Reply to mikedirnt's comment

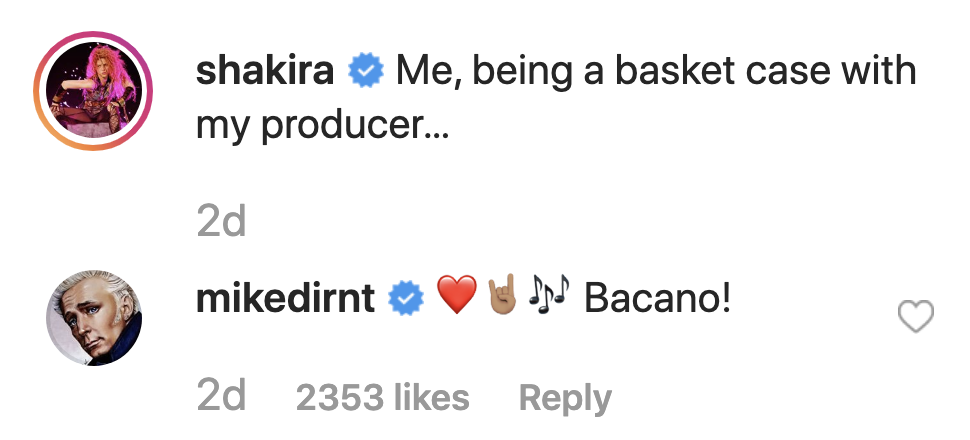click(565, 398)
